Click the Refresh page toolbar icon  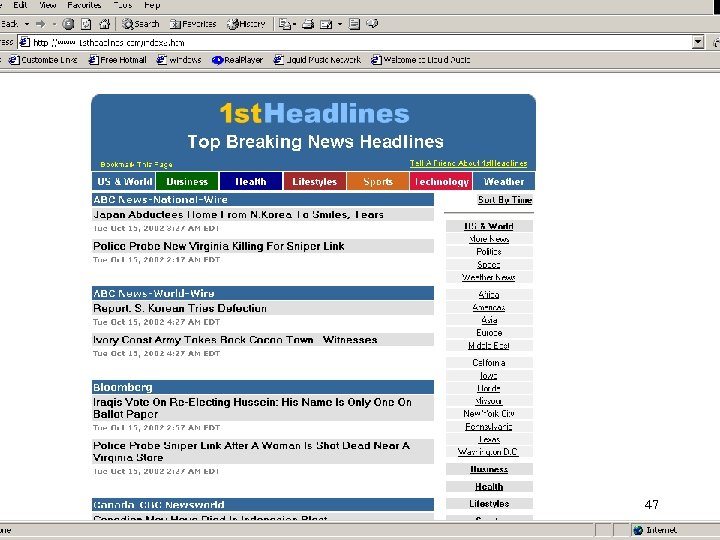point(86,24)
